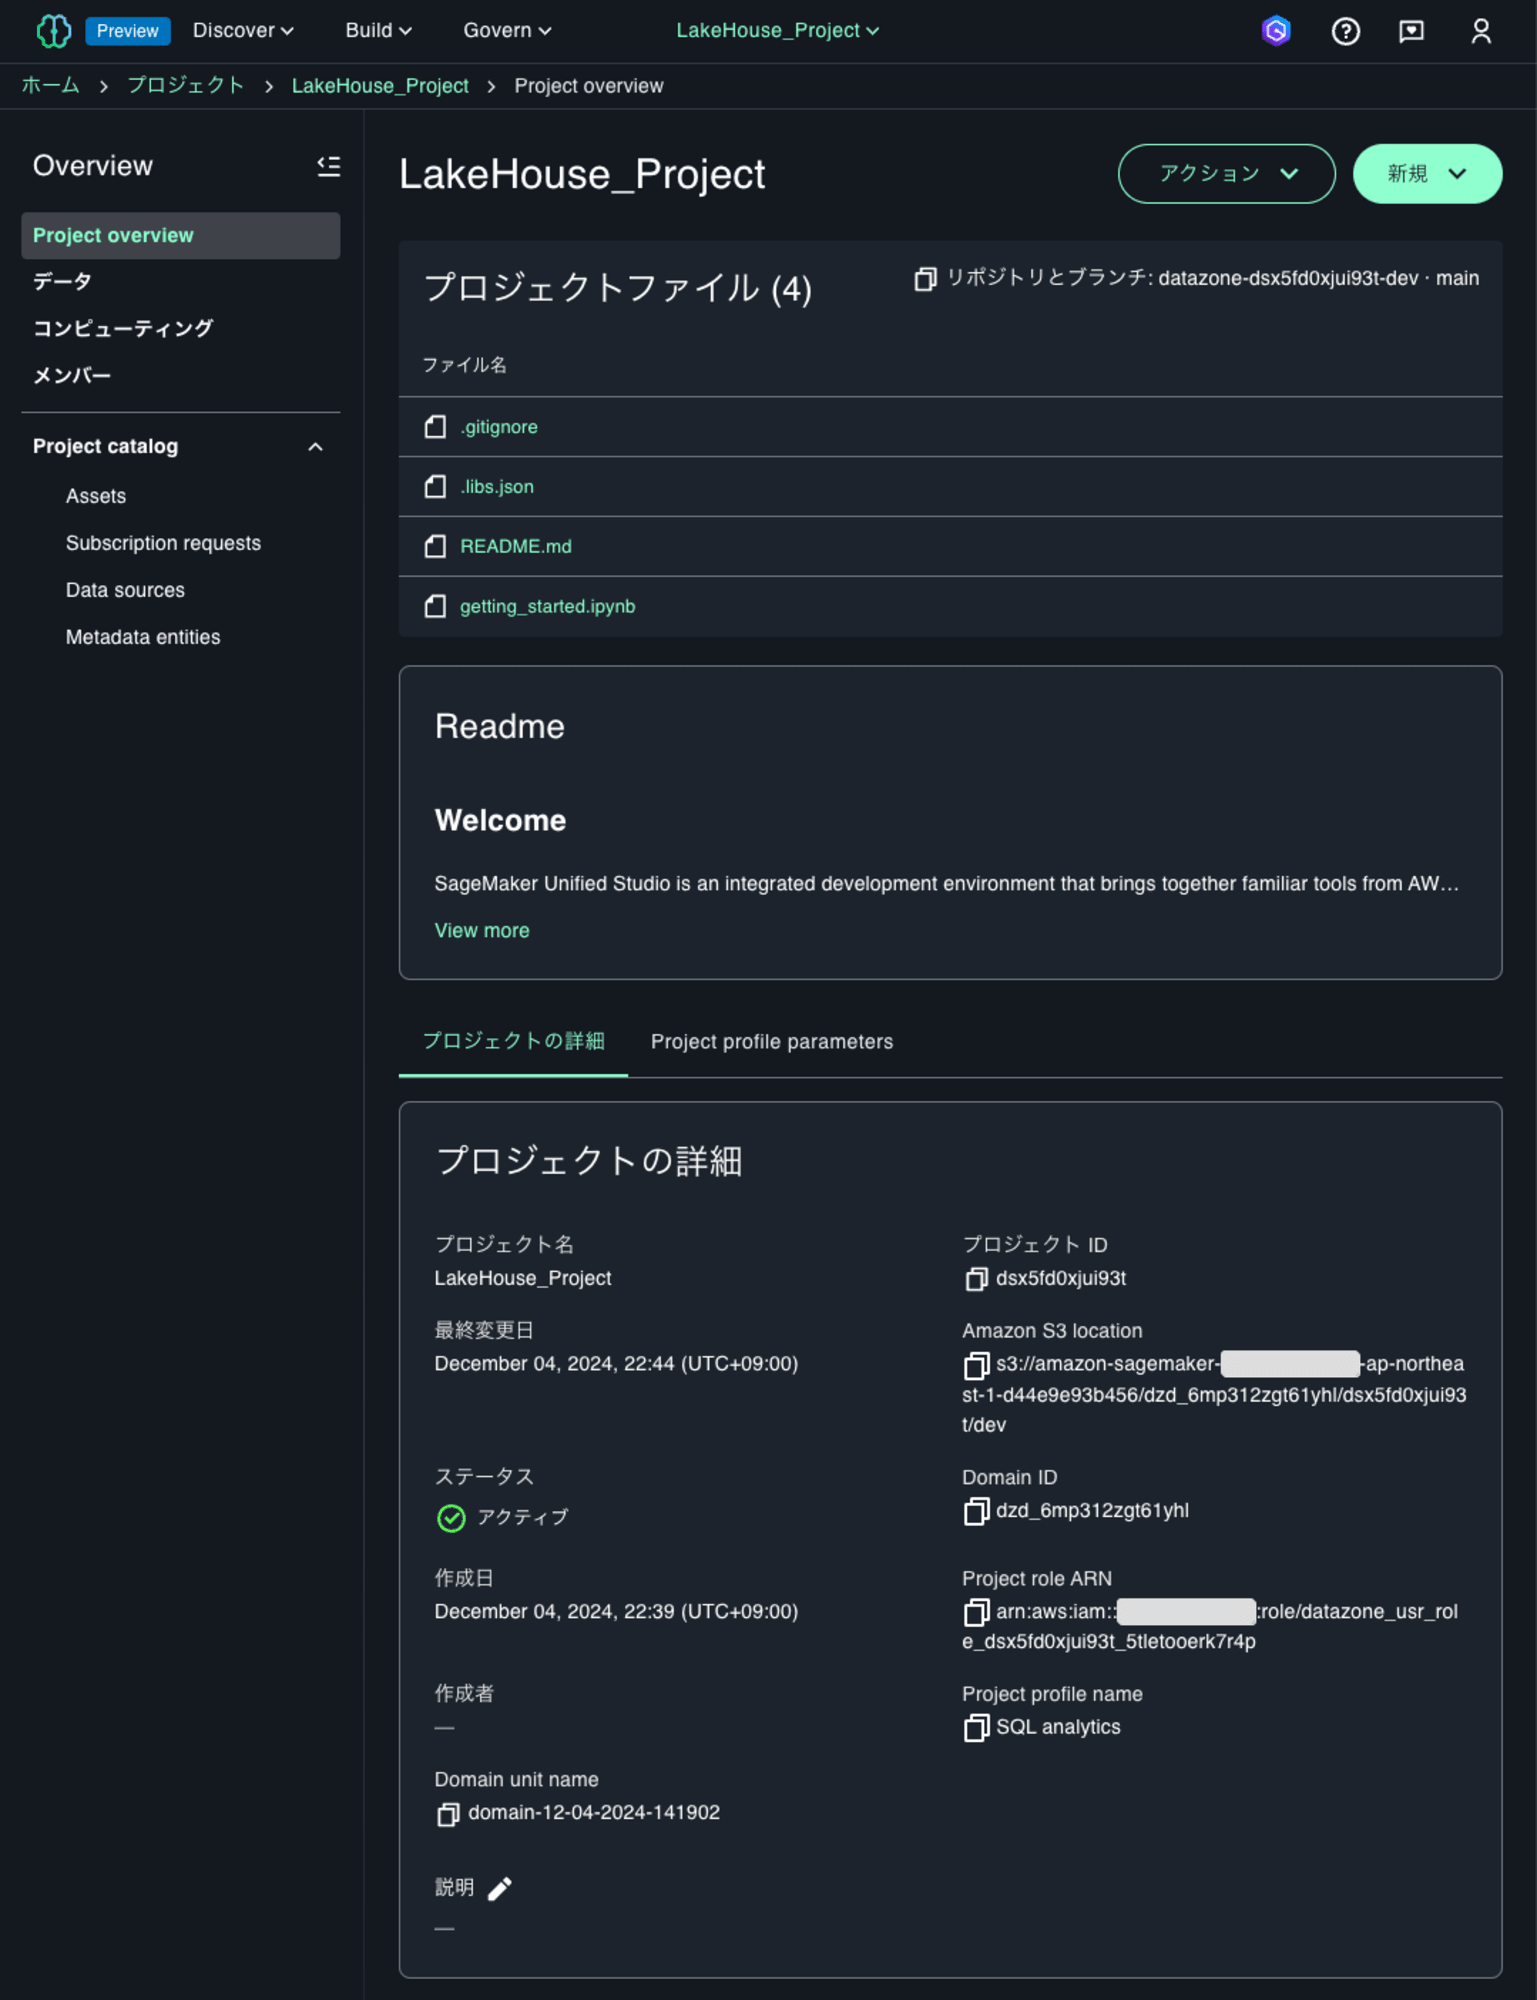Click the file icon beside .gitignore
The width and height of the screenshot is (1537, 2000).
click(x=435, y=427)
